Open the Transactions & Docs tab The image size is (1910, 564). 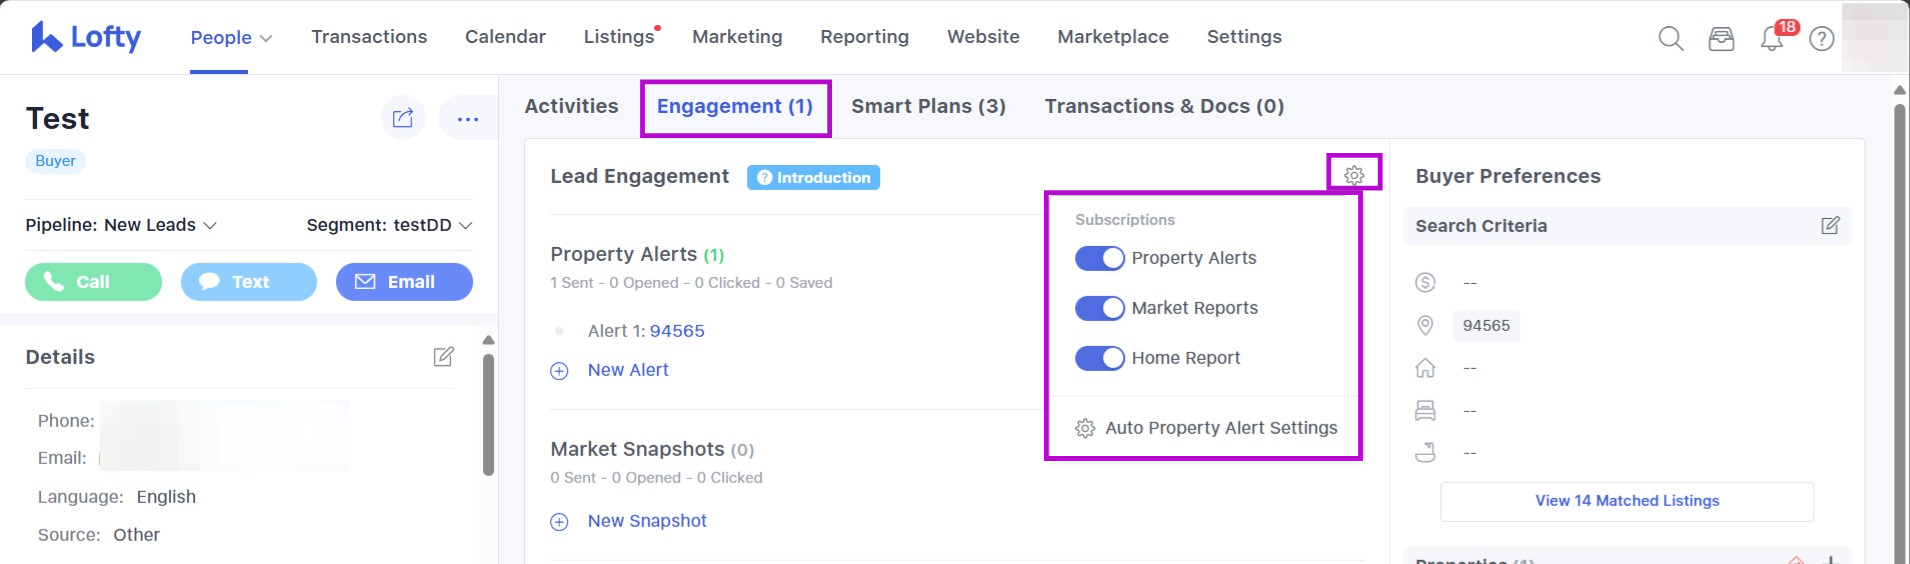[x=1164, y=106]
